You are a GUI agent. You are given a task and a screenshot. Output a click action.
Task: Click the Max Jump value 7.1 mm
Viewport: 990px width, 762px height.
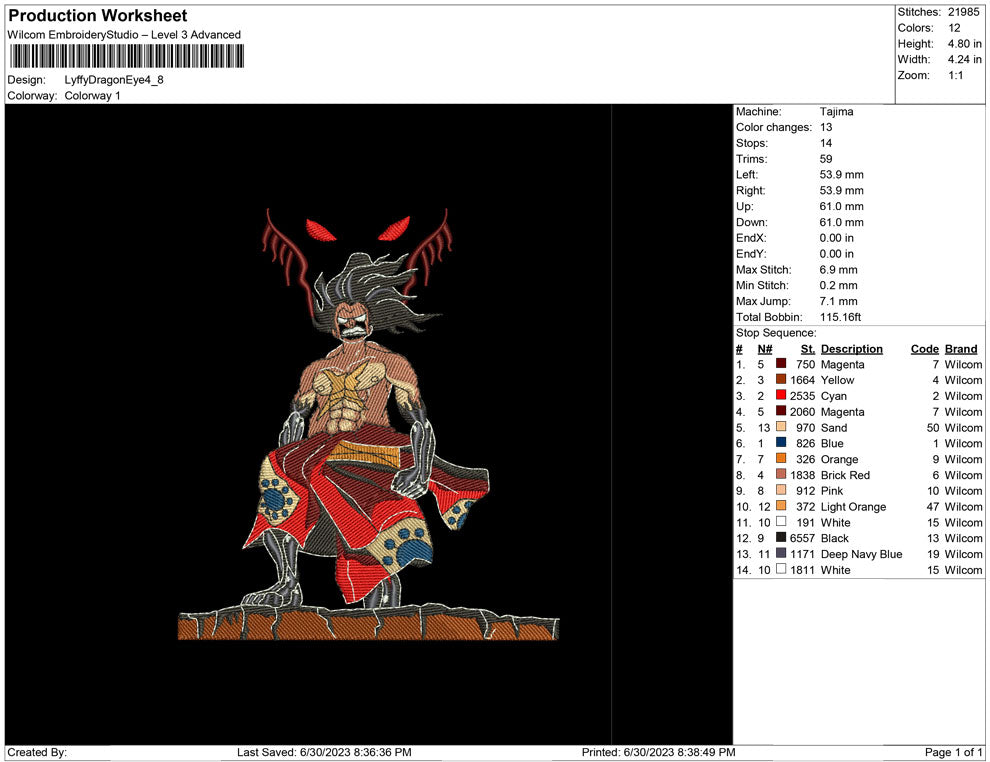click(838, 301)
